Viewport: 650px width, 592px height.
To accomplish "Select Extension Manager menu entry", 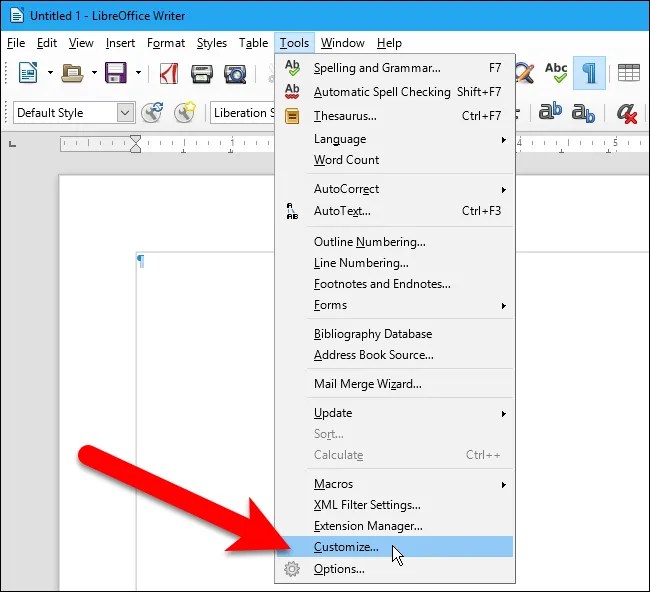I will [395, 526].
